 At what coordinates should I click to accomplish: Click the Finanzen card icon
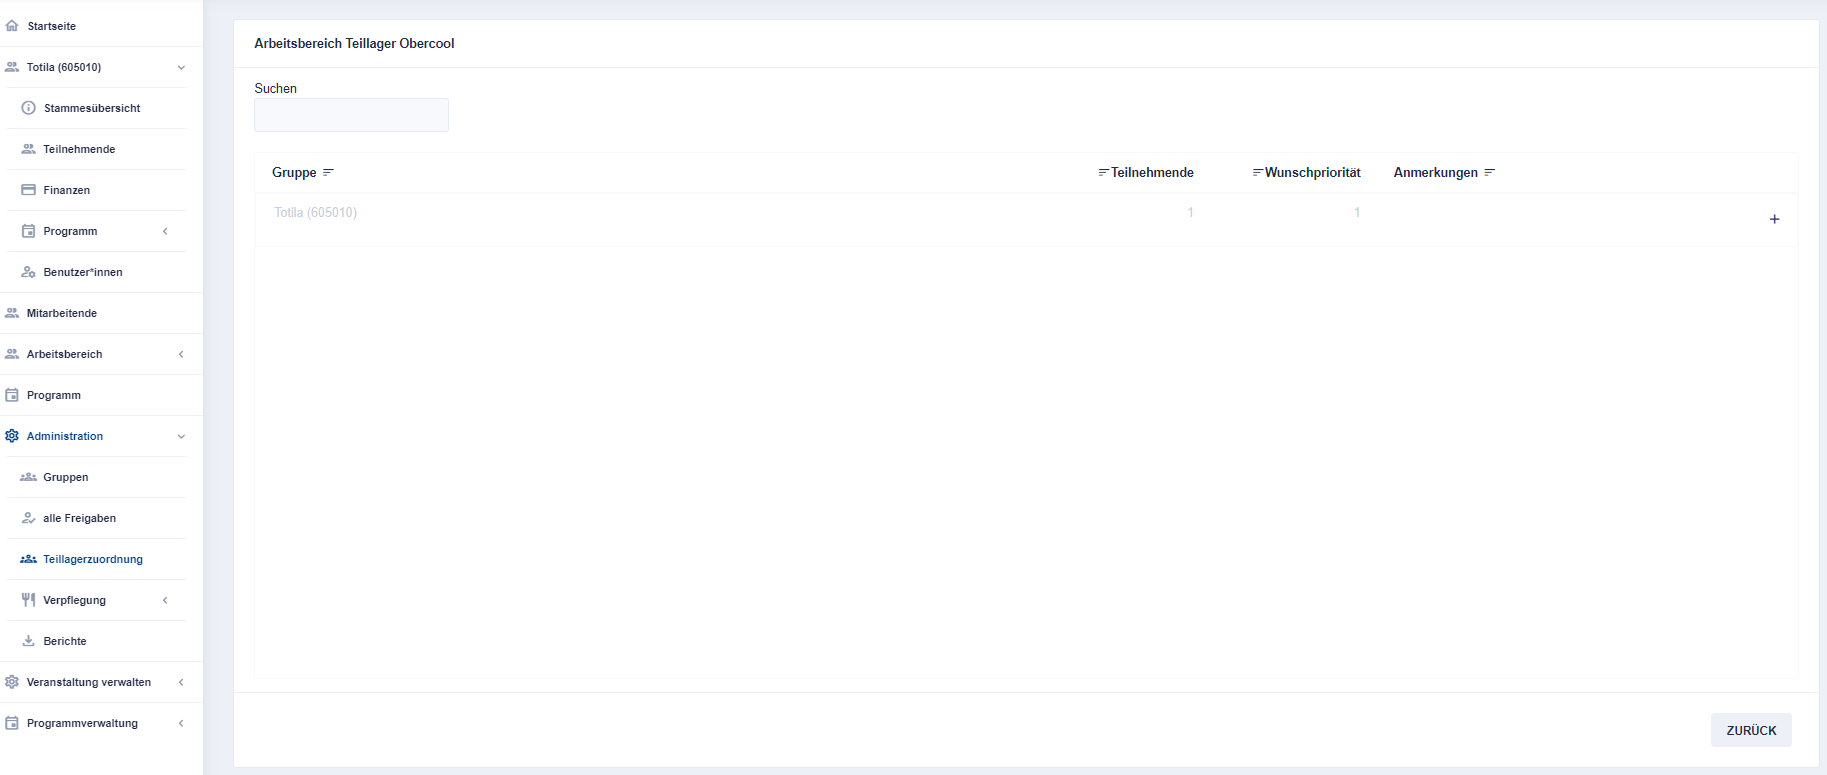coord(29,190)
